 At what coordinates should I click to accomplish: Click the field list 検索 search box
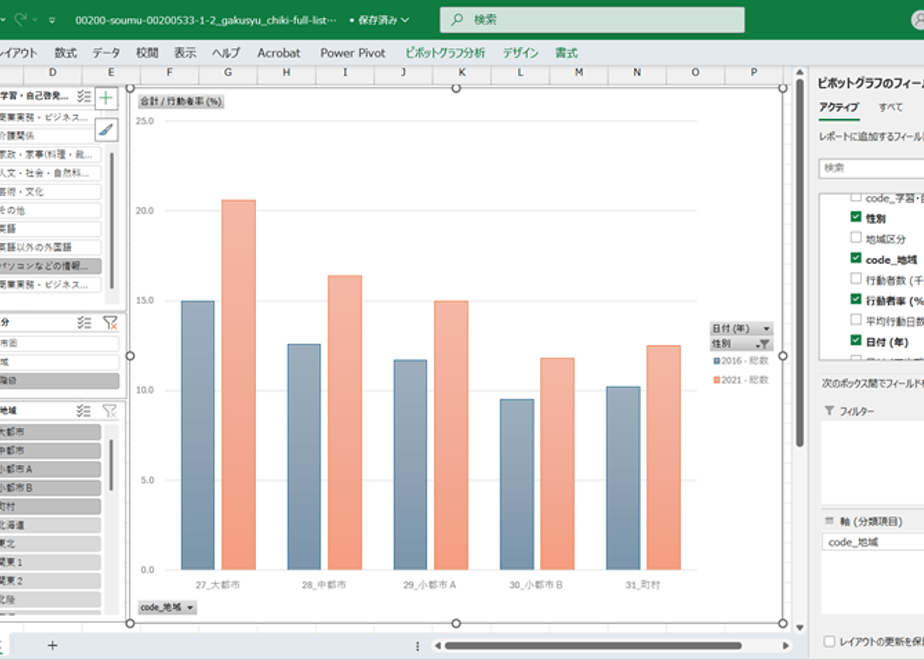[x=871, y=168]
